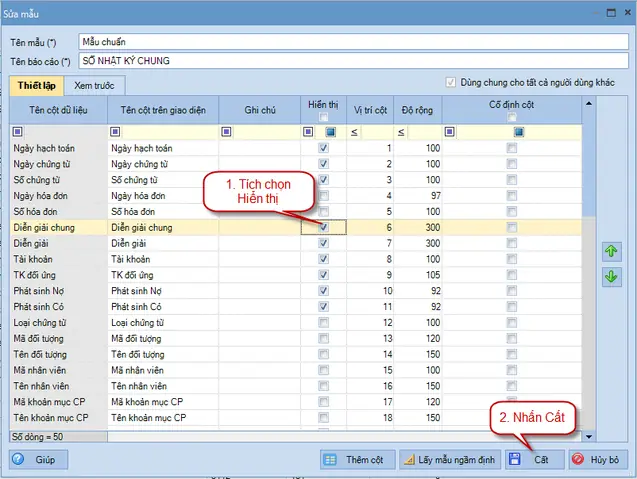Viewport: 637px width, 479px height.
Task: Click the blue help question-mark icon
Action: coord(18,459)
